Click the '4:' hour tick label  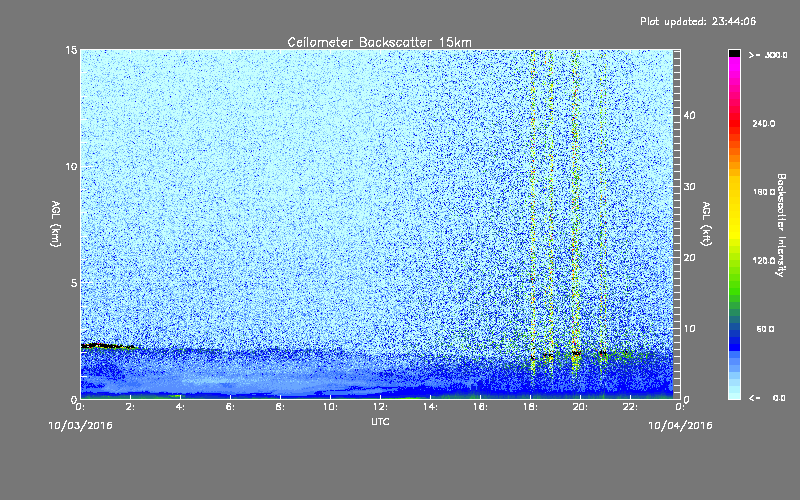click(x=181, y=407)
